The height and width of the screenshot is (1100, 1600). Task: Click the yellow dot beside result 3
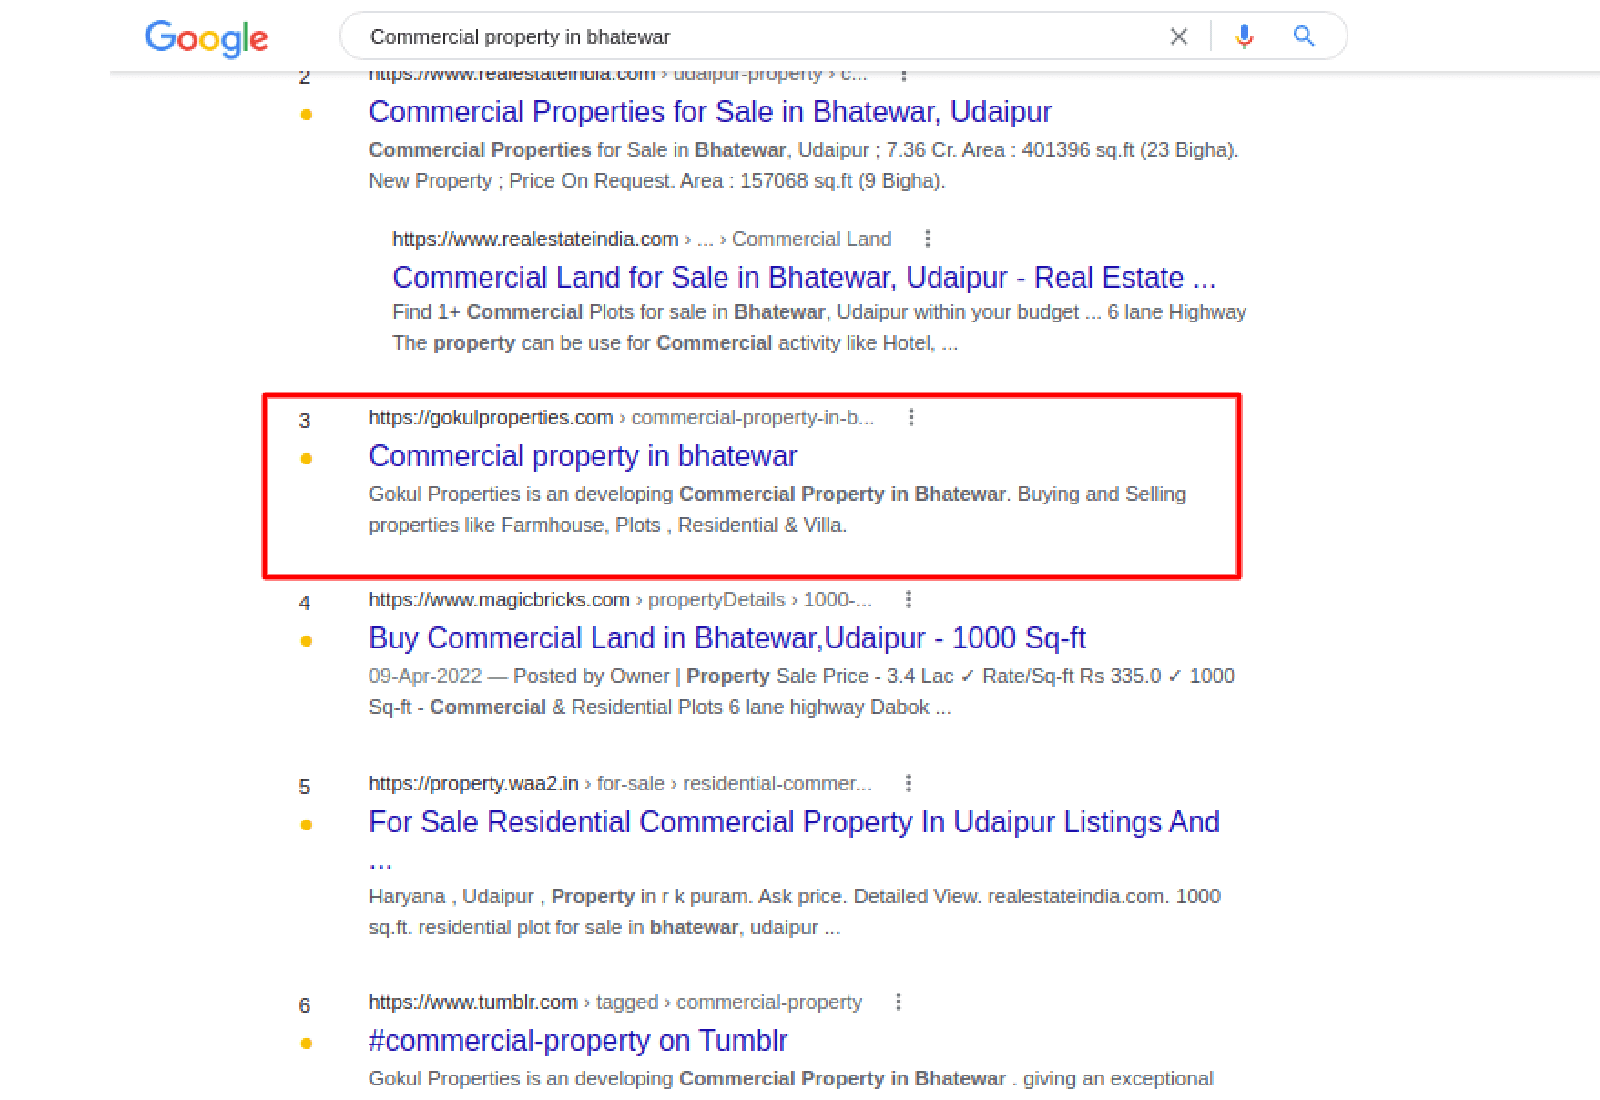coord(306,459)
